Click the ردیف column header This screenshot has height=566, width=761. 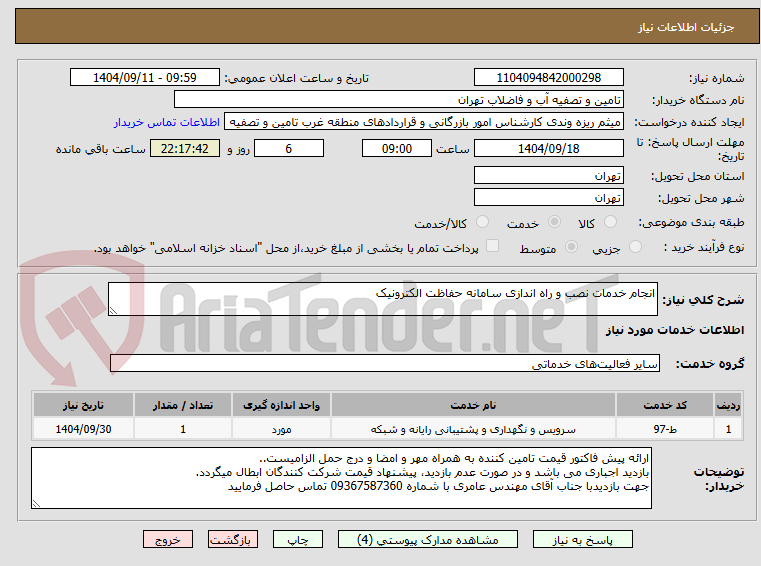click(728, 405)
